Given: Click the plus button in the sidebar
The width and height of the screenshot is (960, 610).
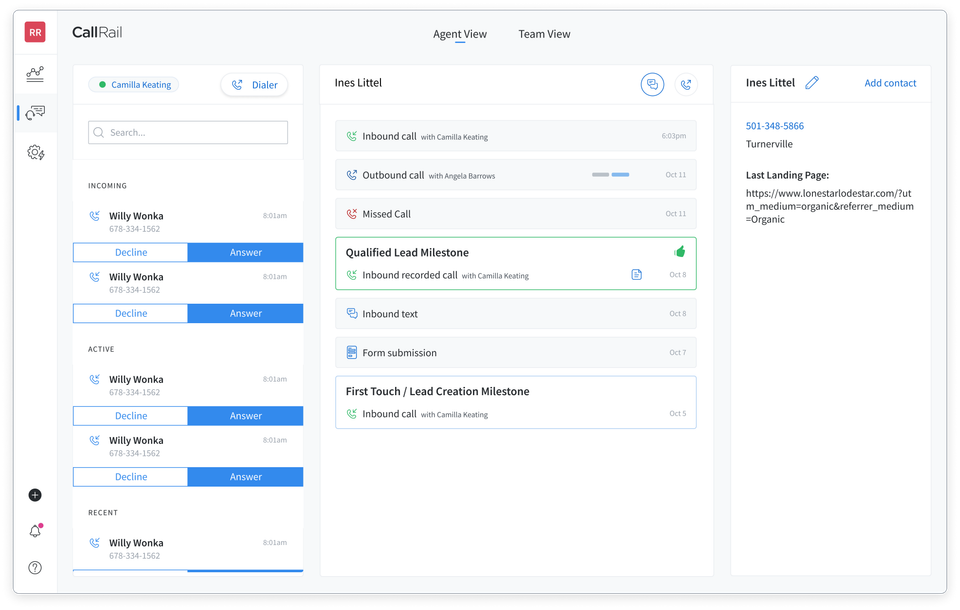Looking at the screenshot, I should tap(35, 494).
